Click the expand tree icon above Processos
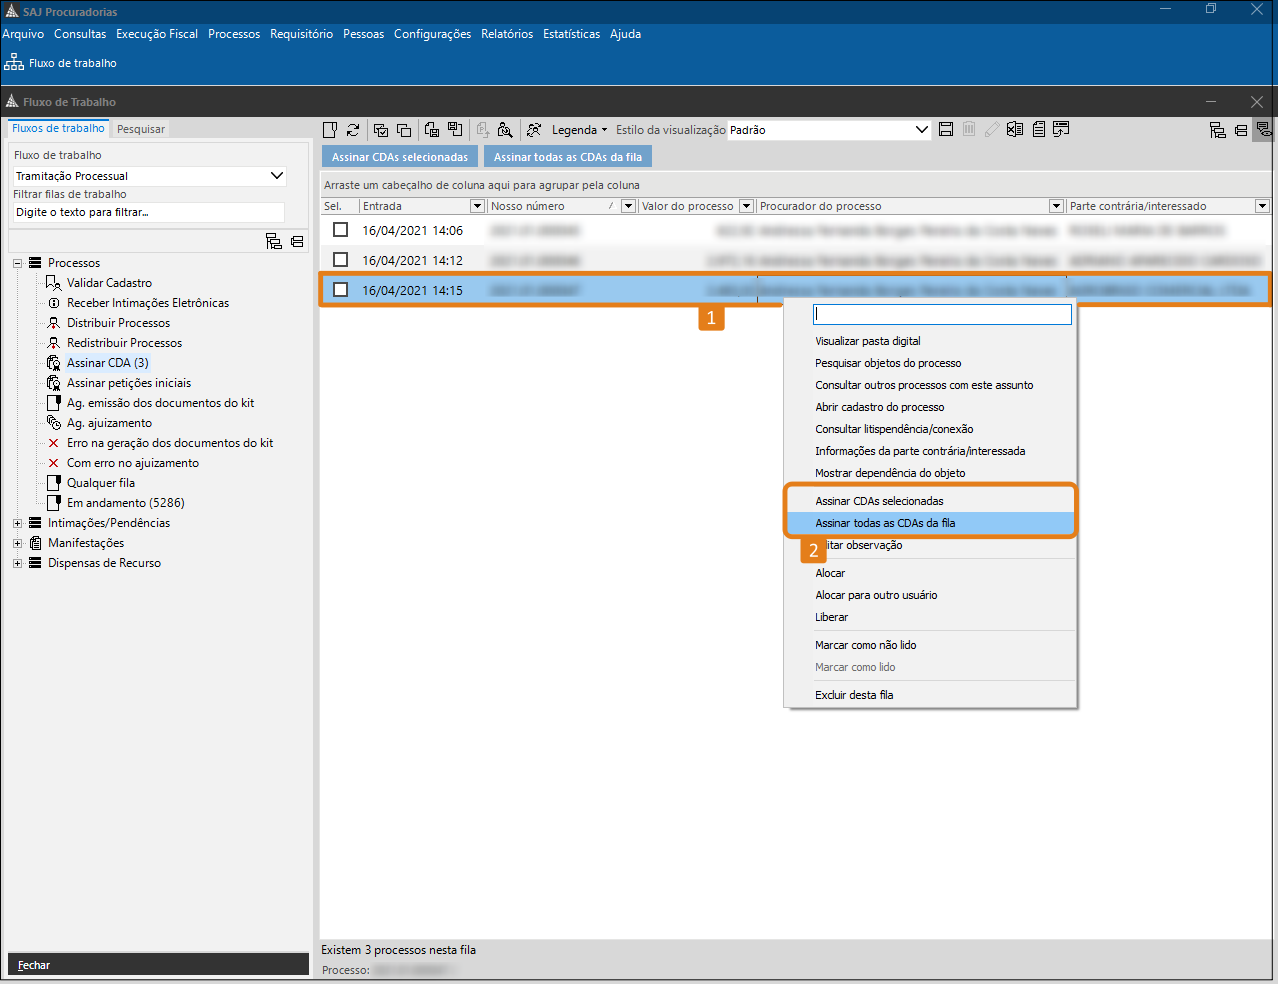Image resolution: width=1278 pixels, height=984 pixels. point(273,241)
